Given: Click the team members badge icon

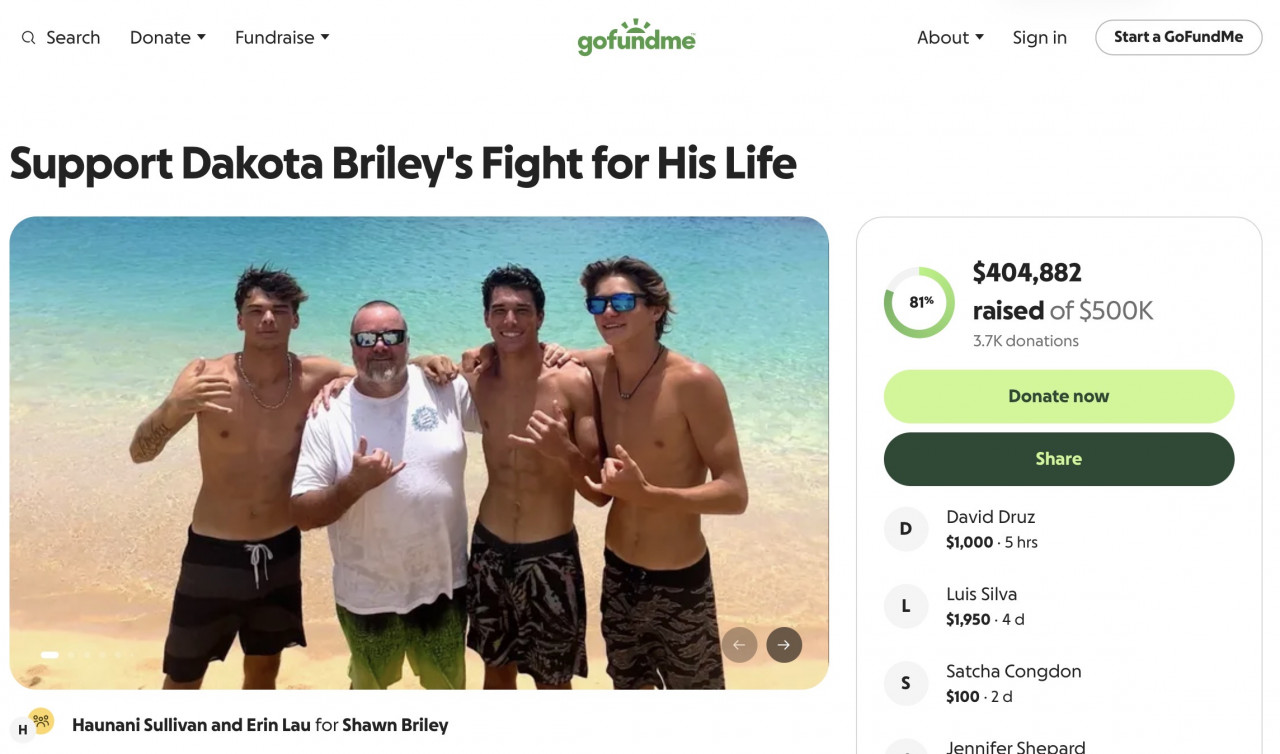Looking at the screenshot, I should (41, 720).
